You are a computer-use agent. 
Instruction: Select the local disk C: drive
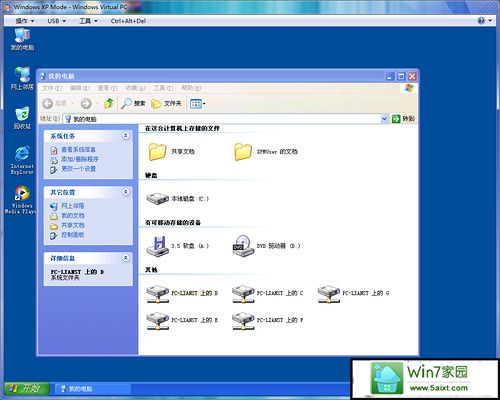pyautogui.click(x=177, y=199)
